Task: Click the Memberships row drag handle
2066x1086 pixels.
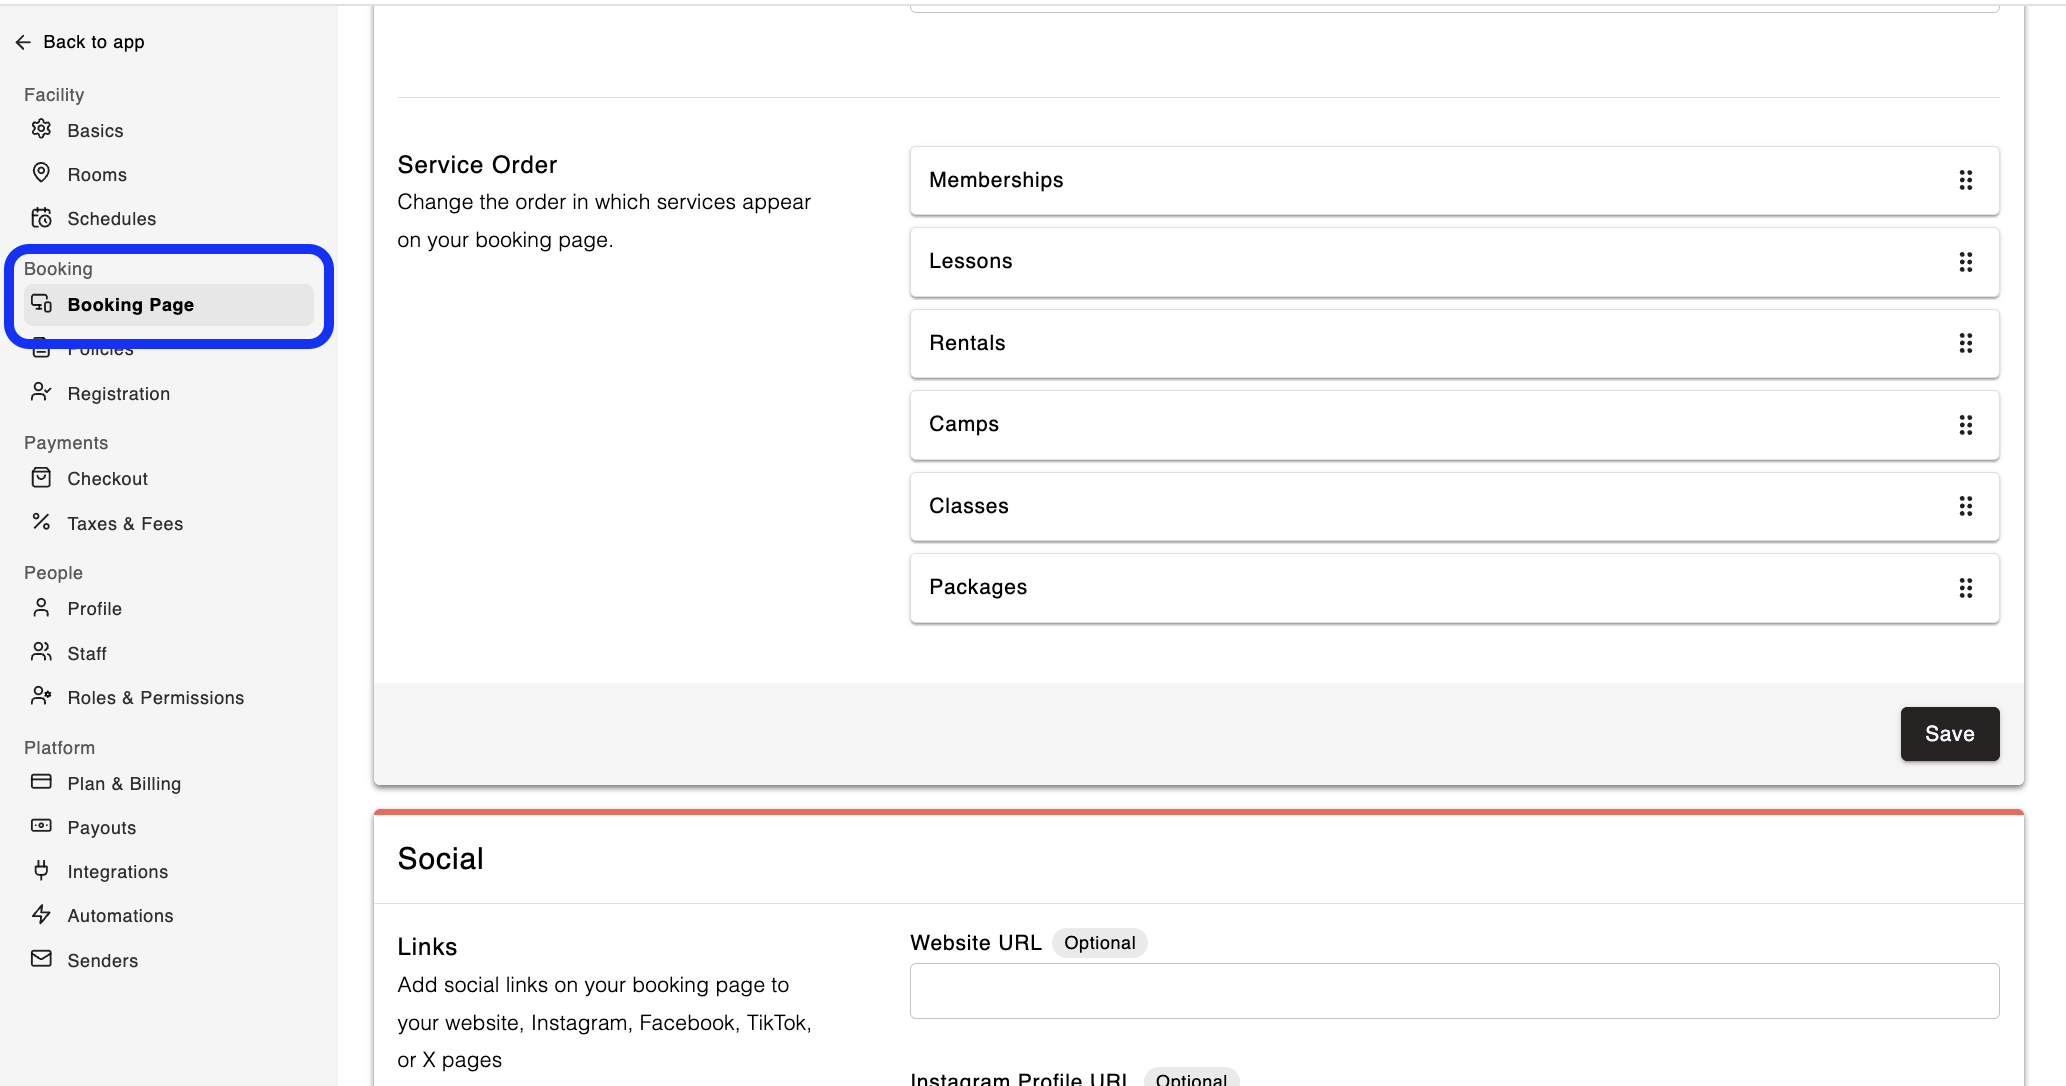Action: (x=1965, y=180)
